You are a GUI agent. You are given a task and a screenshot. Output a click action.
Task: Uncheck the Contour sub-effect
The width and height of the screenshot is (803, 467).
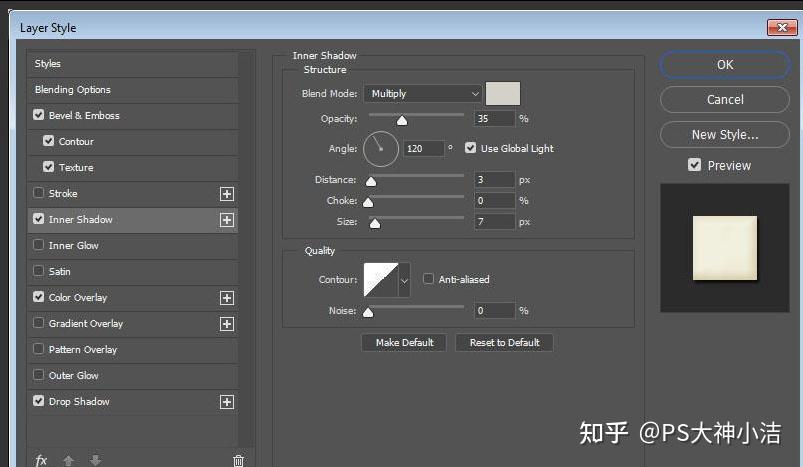coord(49,141)
